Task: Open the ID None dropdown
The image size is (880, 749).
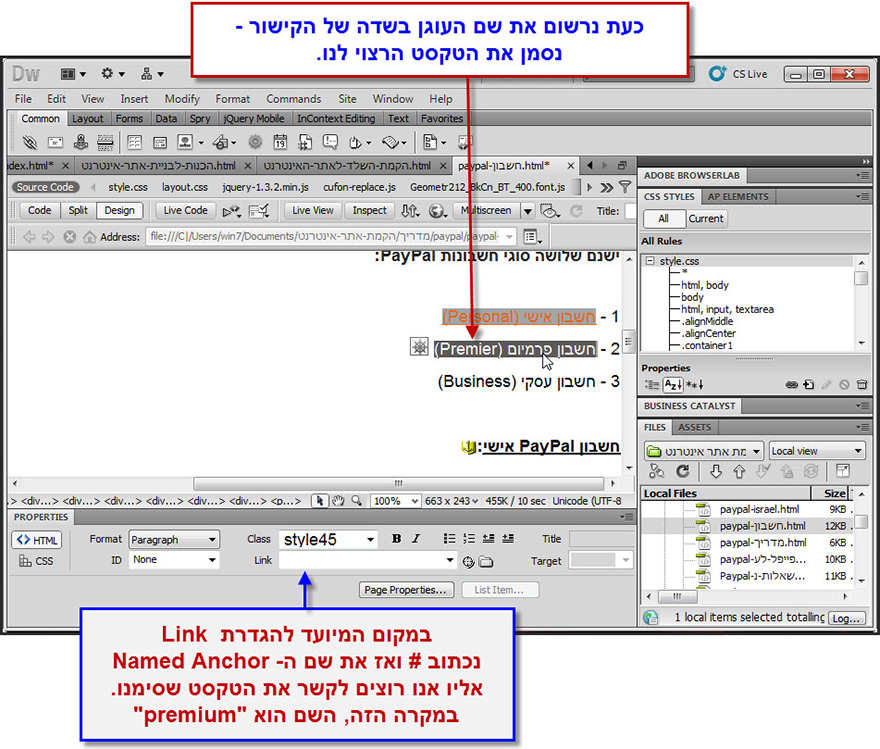Action: (x=174, y=560)
